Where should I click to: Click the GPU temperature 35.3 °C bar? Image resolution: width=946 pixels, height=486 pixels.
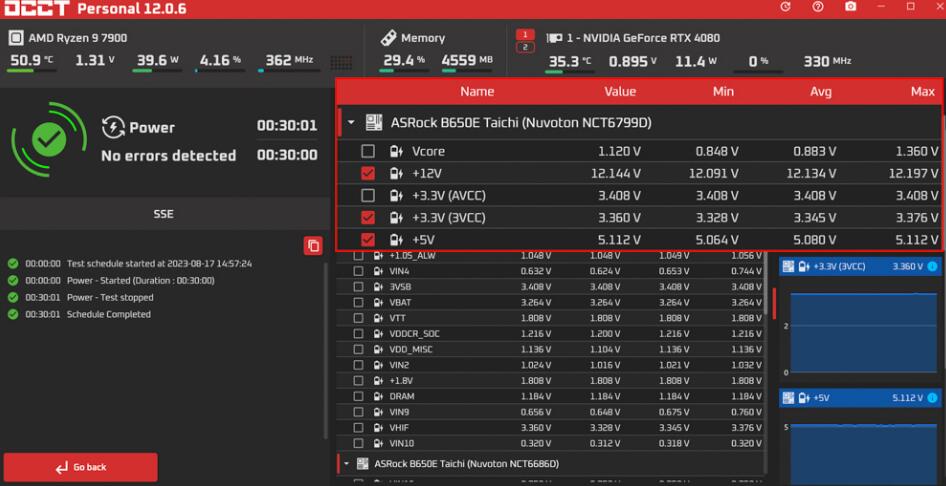coord(570,72)
